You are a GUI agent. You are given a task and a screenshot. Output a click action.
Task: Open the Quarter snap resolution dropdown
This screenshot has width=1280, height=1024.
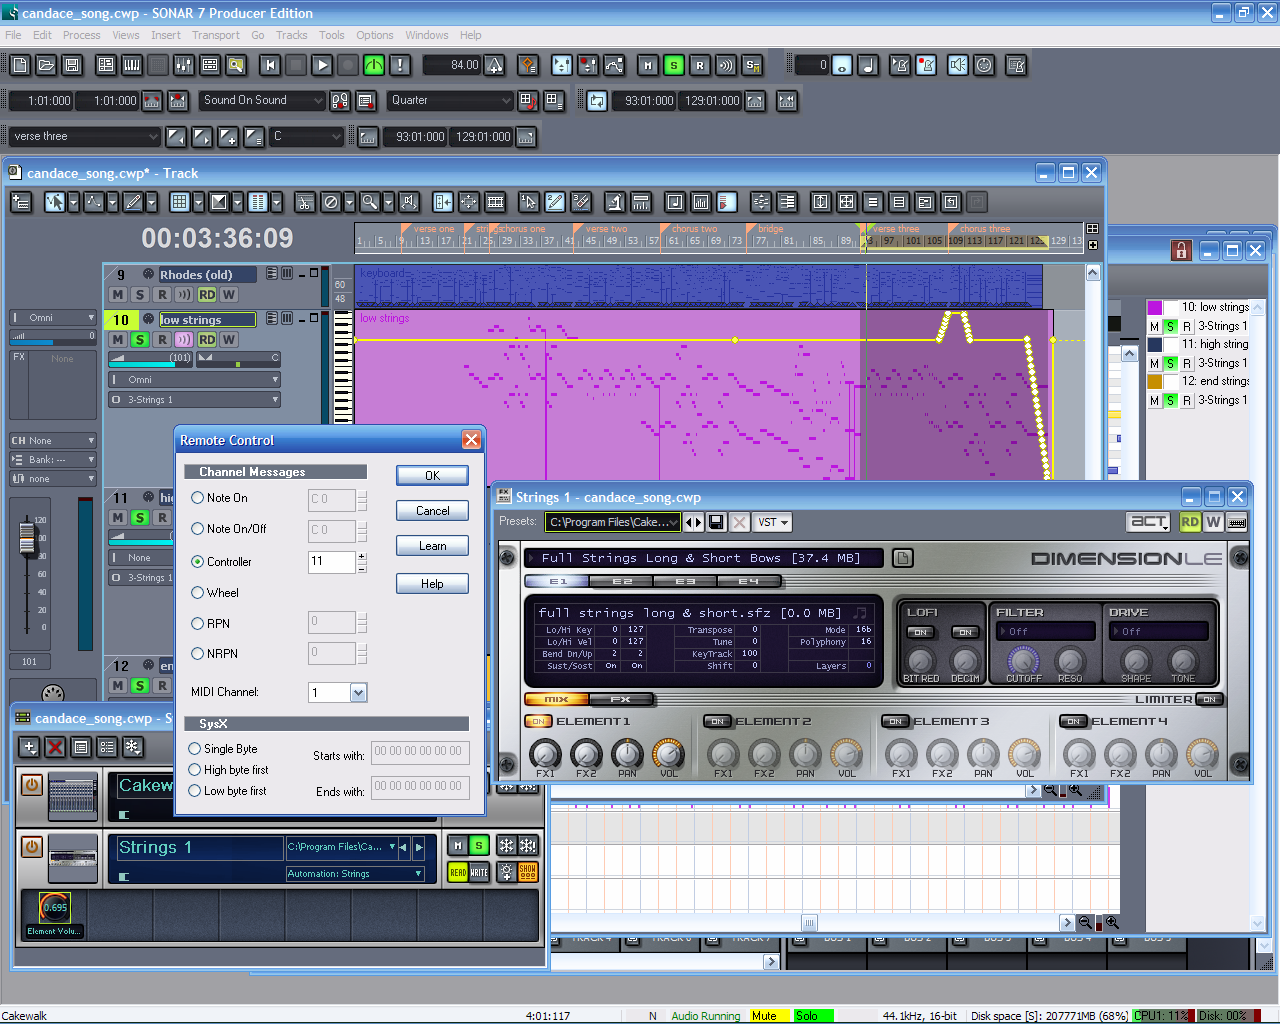tap(452, 100)
